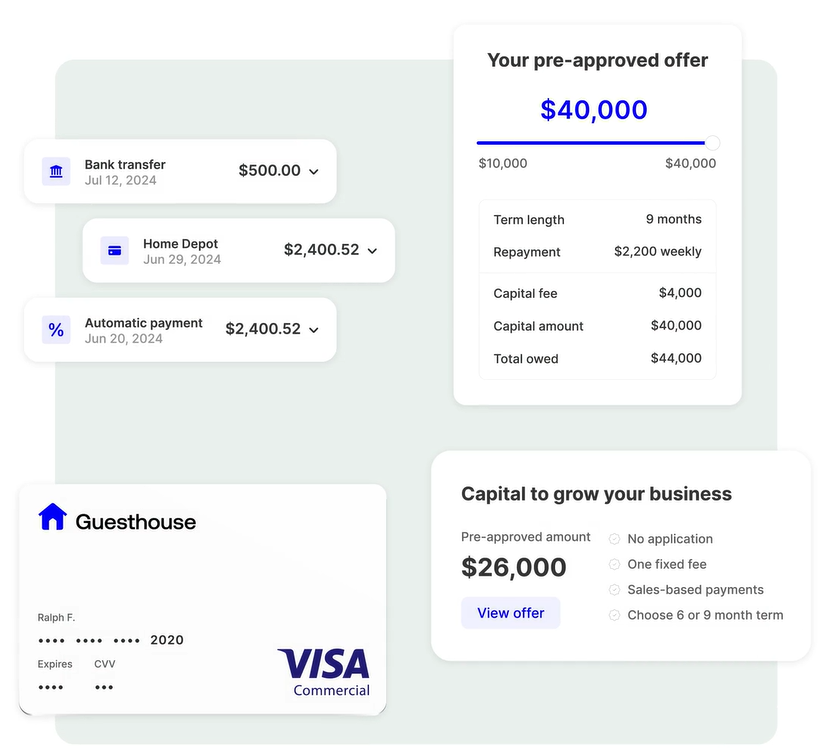
Task: Click the Automatic payment percent icon
Action: [x=56, y=330]
